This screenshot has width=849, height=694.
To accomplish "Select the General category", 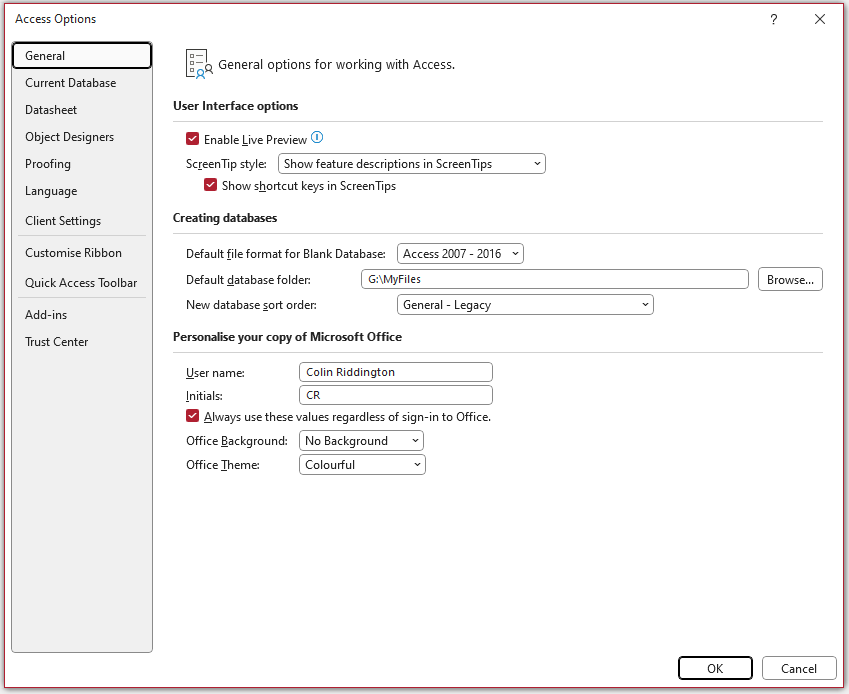I will click(x=82, y=56).
